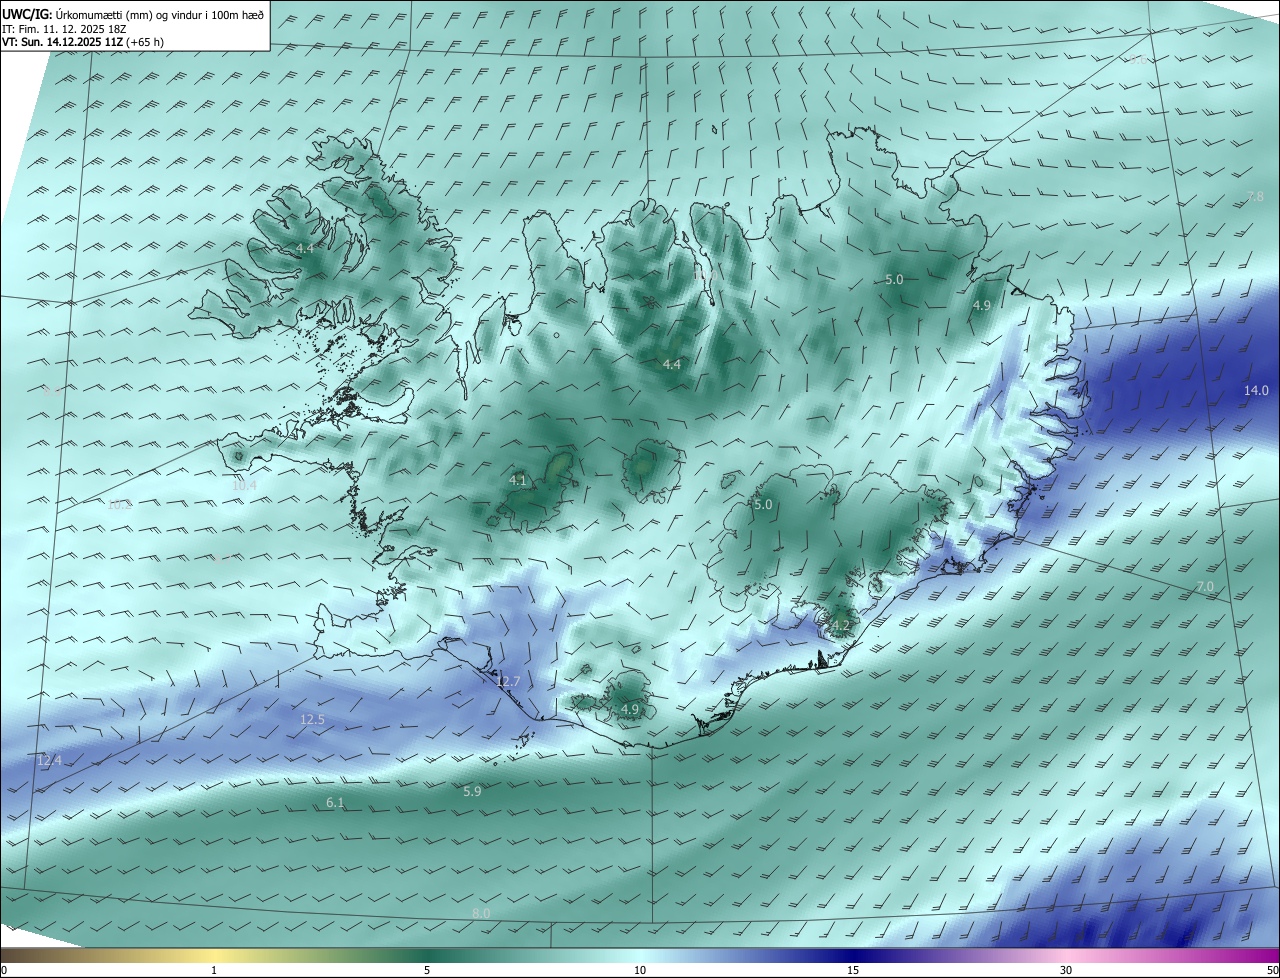Click the color scale tick label '0'
Image resolution: width=1280 pixels, height=978 pixels.
point(4,970)
